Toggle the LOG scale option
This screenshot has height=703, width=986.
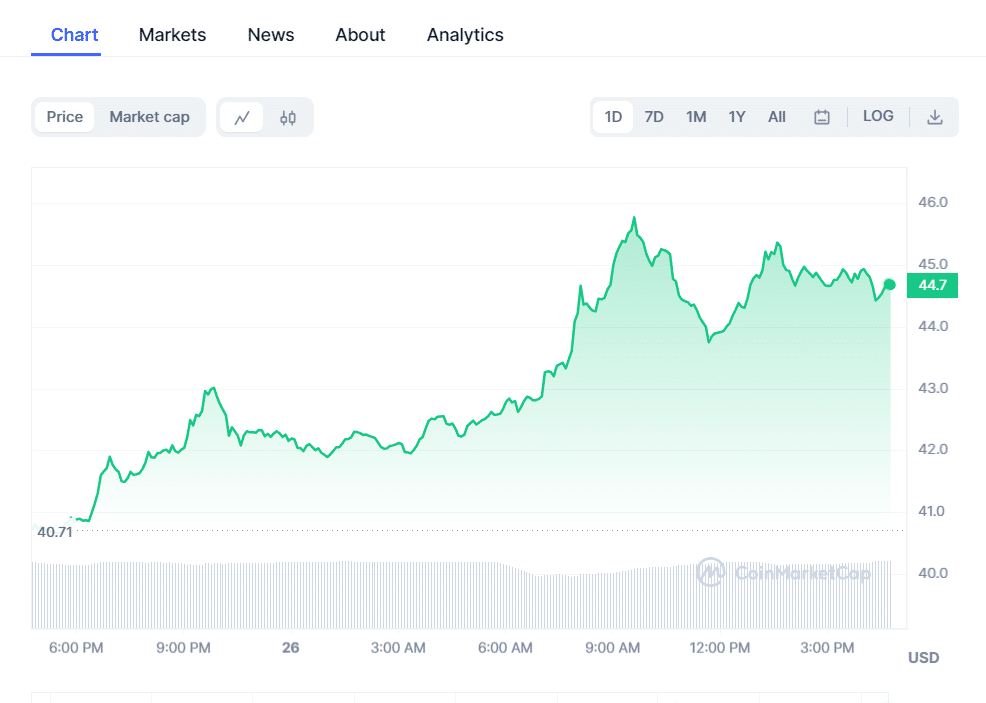pyautogui.click(x=878, y=116)
